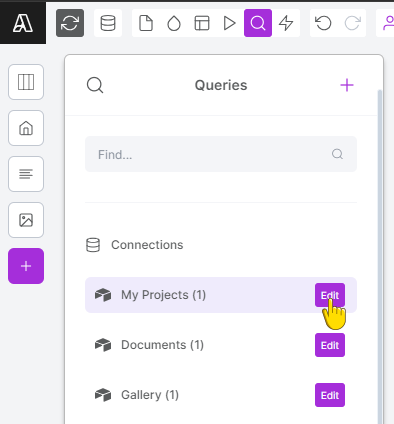Image resolution: width=394 pixels, height=424 pixels.
Task: Click the undo arrow icon
Action: tap(324, 23)
